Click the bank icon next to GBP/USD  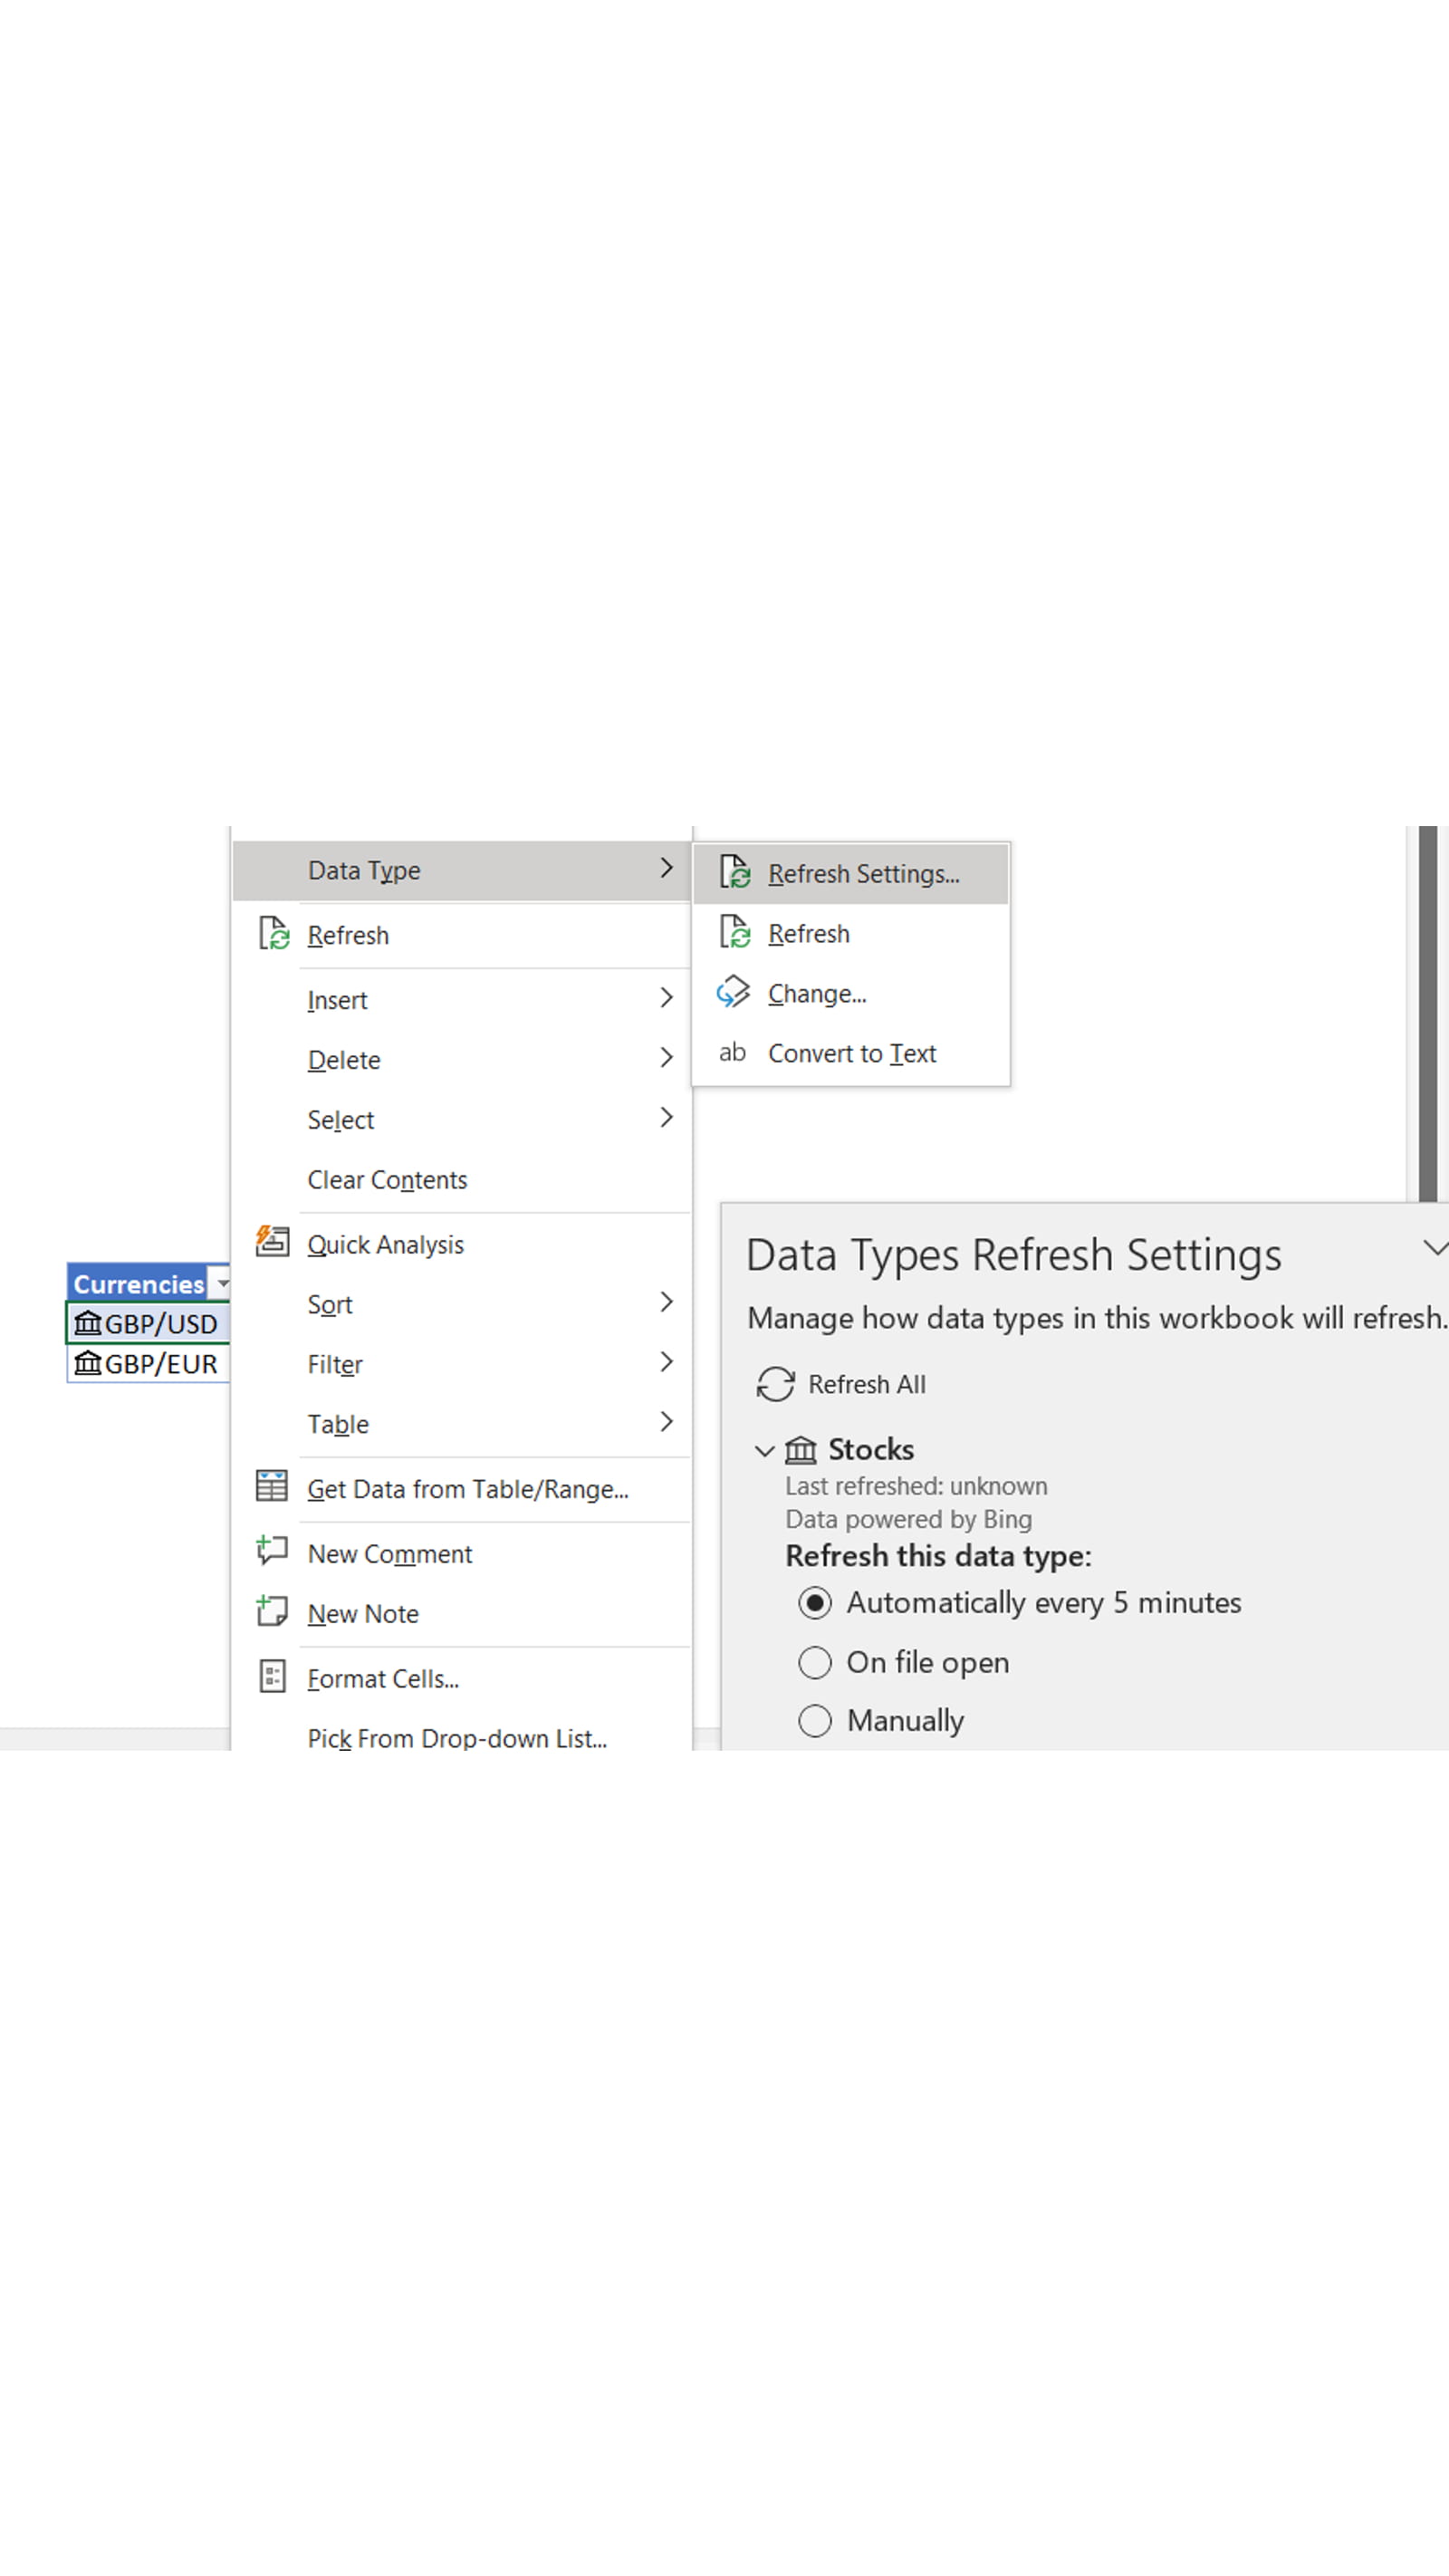coord(88,1323)
